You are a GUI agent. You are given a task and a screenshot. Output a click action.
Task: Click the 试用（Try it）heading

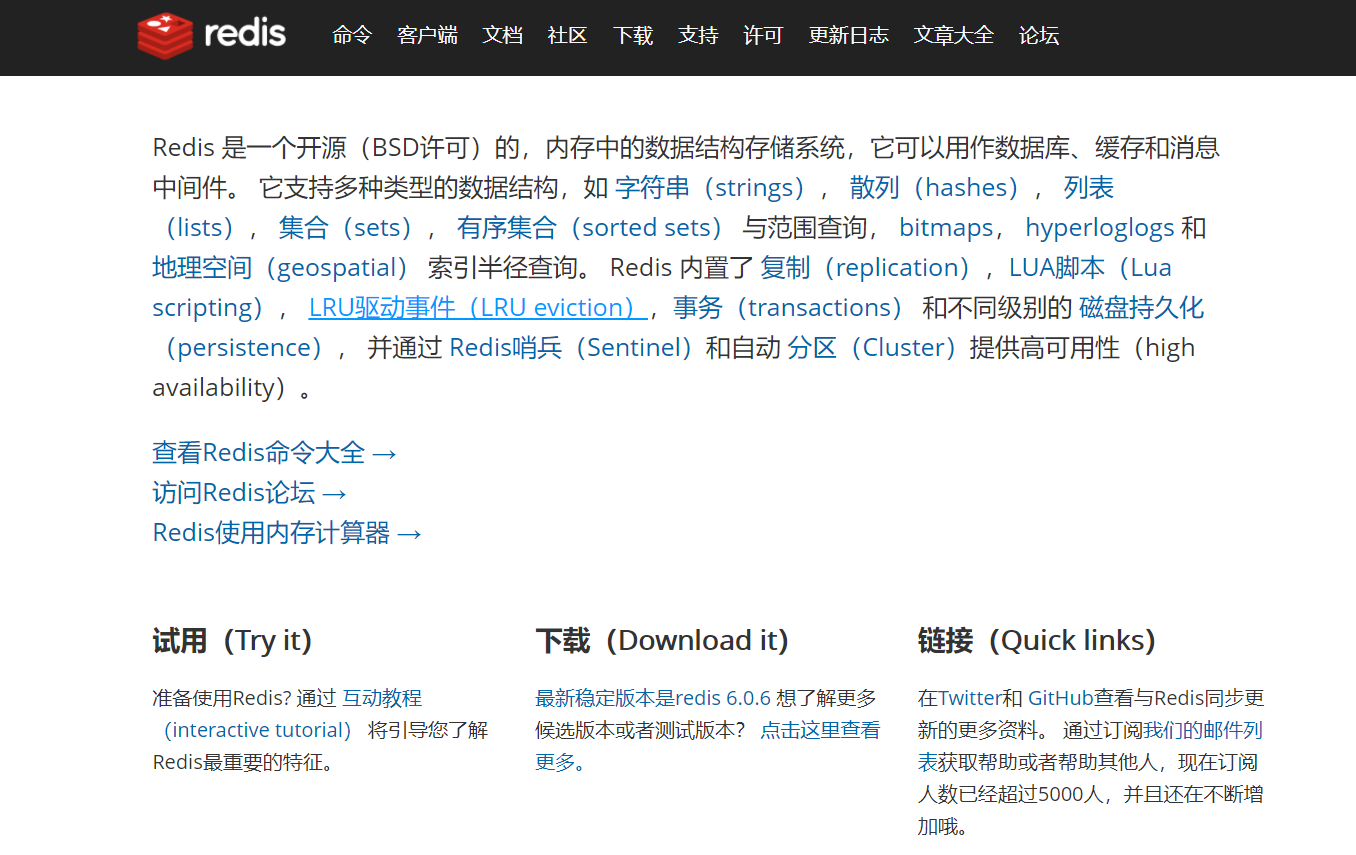coord(232,640)
